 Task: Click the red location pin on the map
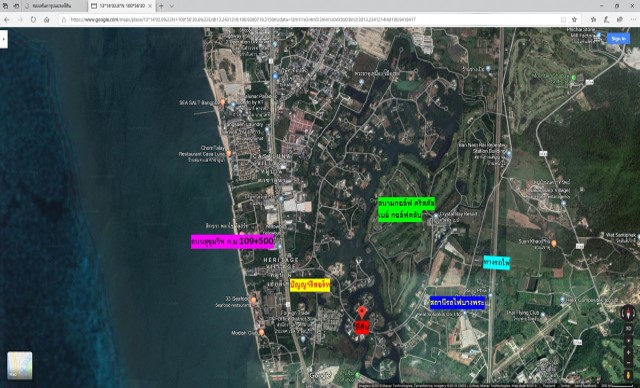tap(362, 313)
